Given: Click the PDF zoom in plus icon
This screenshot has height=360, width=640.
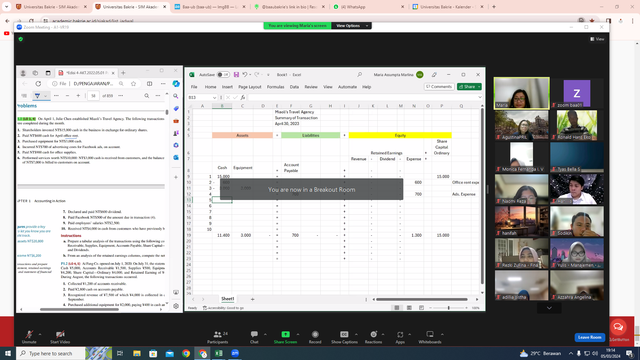Looking at the screenshot, I should point(78,96).
